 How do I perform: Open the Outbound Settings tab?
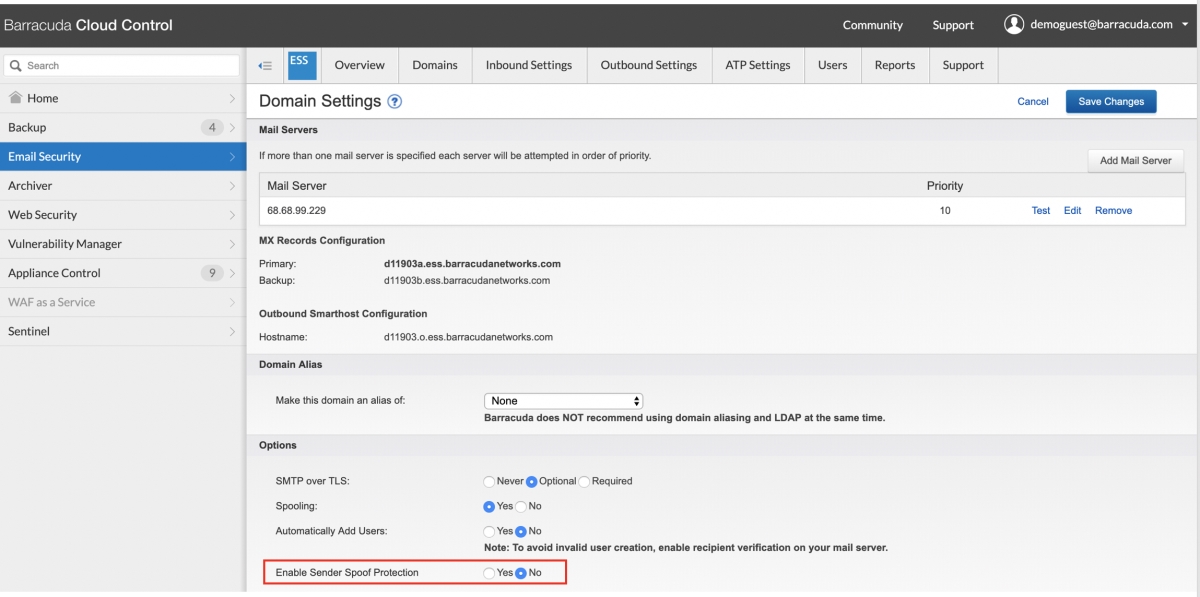point(648,65)
